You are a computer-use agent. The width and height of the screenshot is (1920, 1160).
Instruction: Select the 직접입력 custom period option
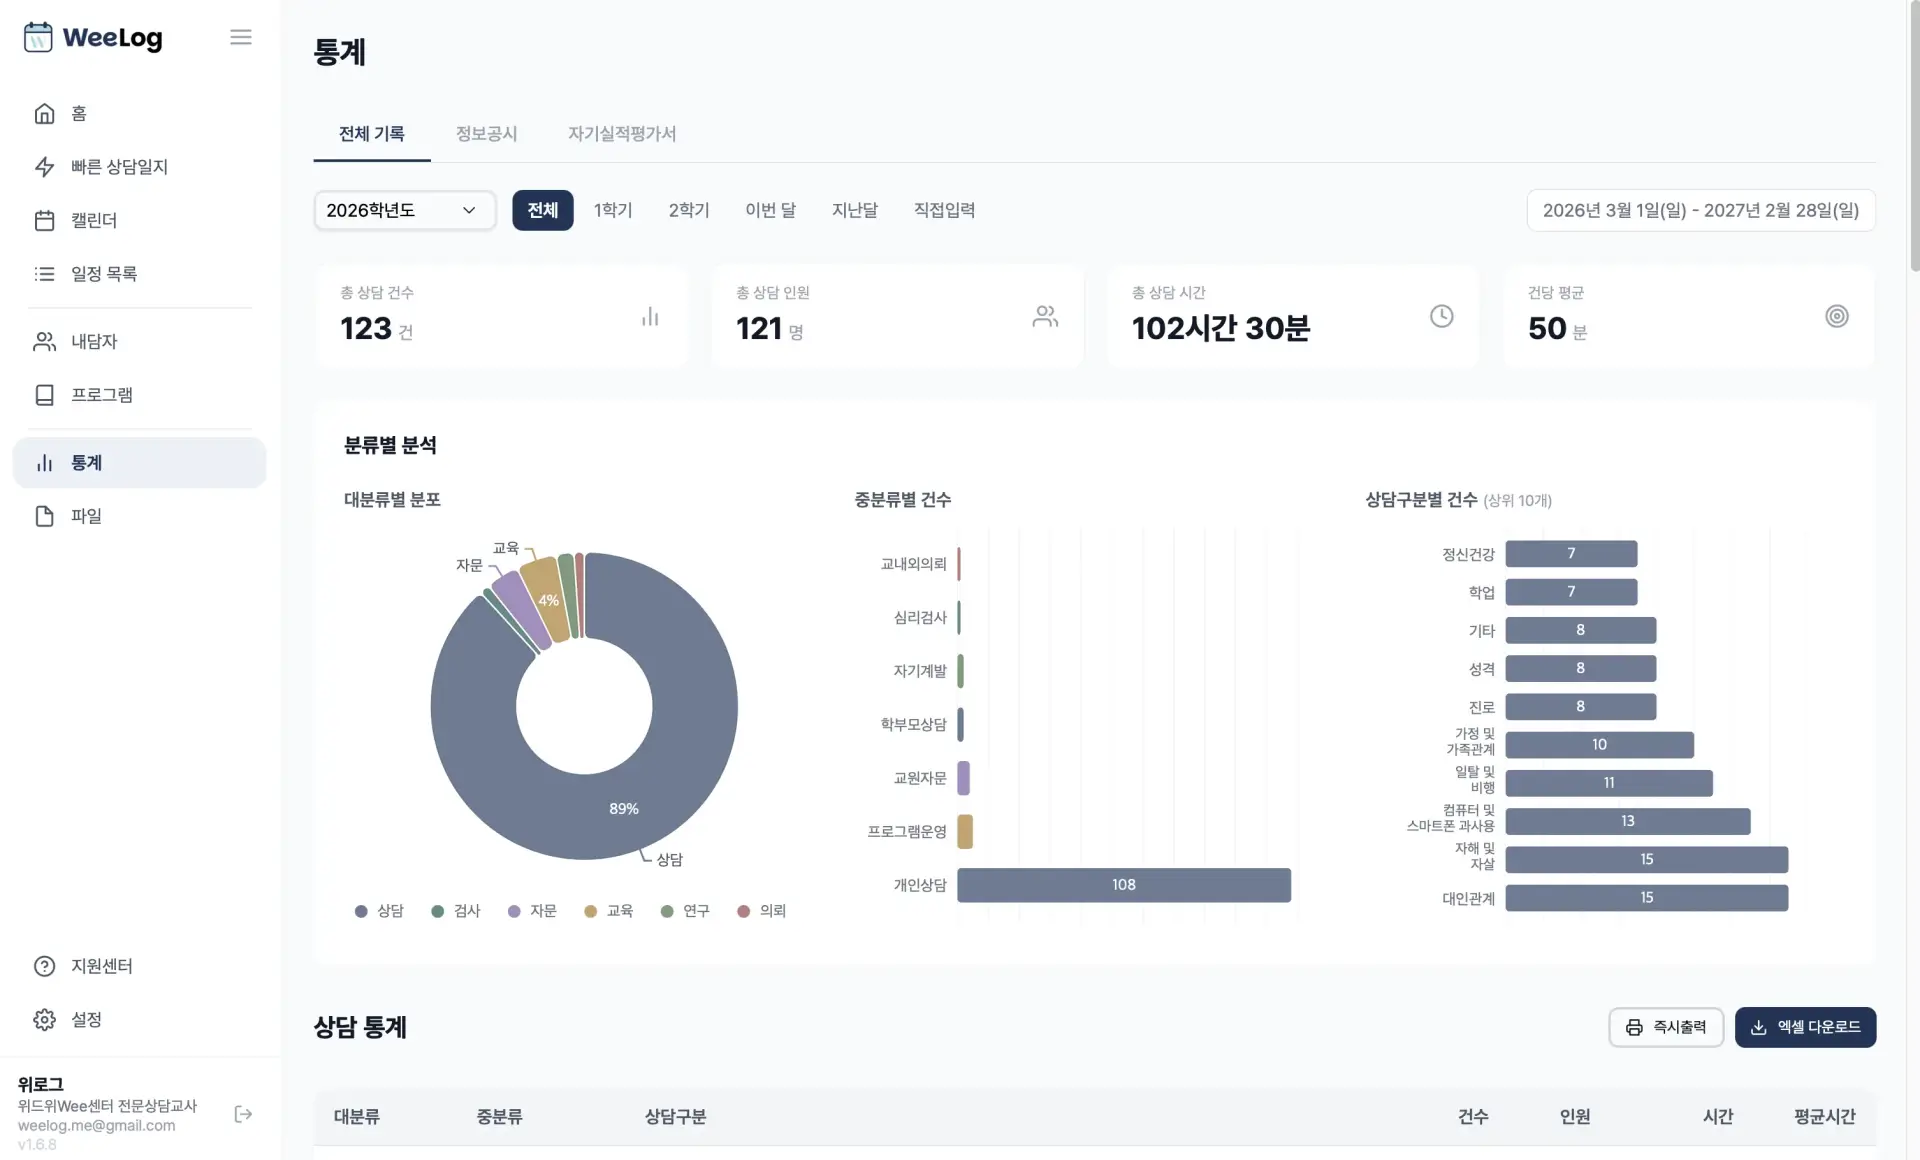pos(943,210)
